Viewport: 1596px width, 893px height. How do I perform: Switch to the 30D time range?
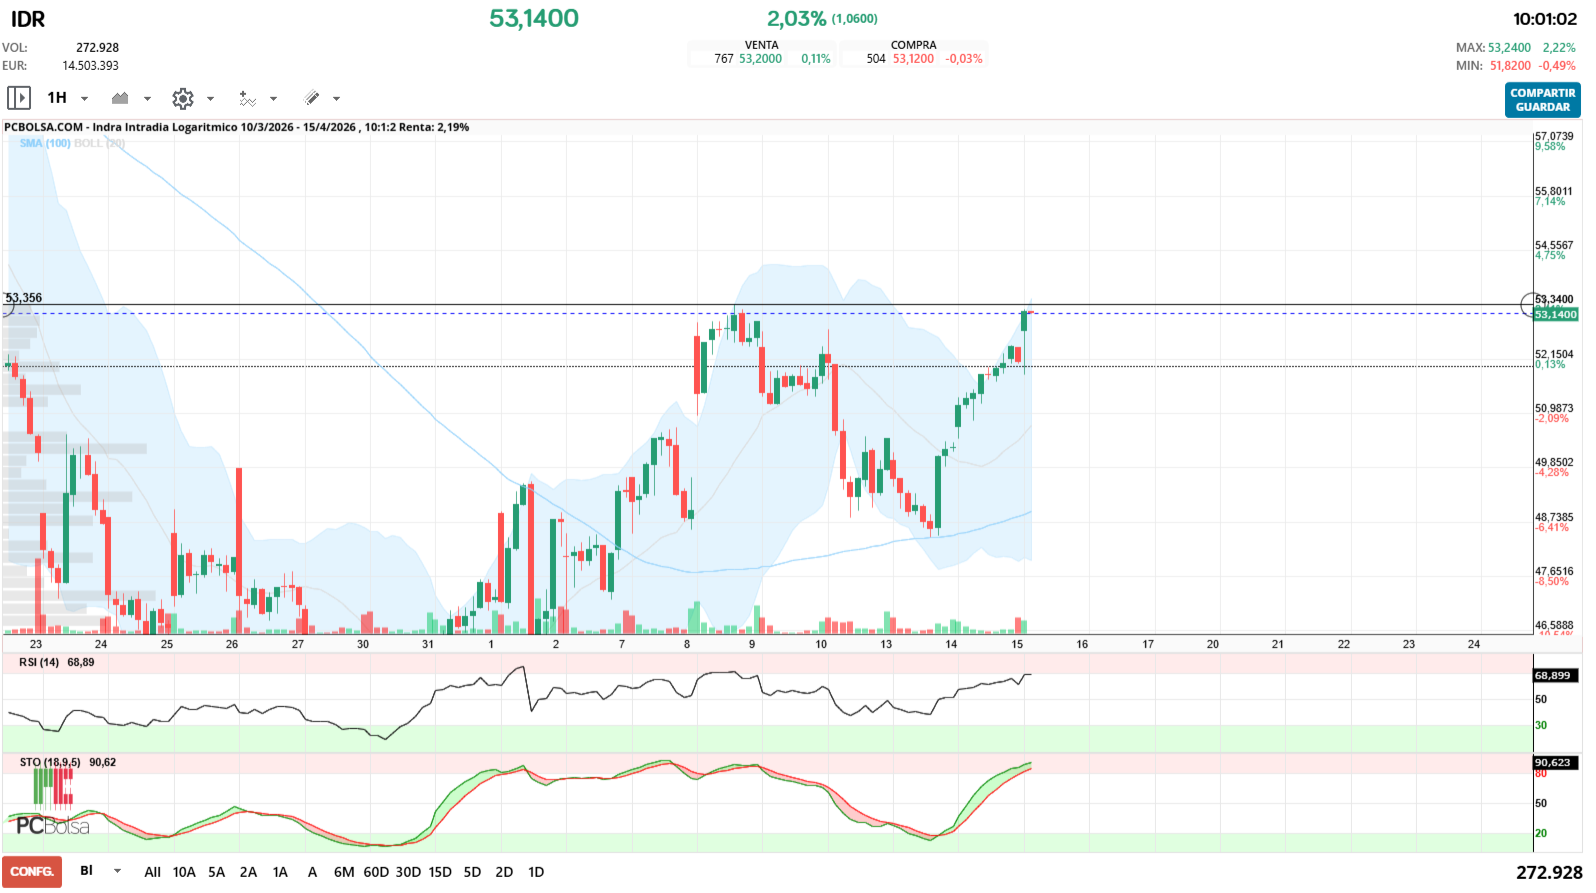[x=408, y=872]
